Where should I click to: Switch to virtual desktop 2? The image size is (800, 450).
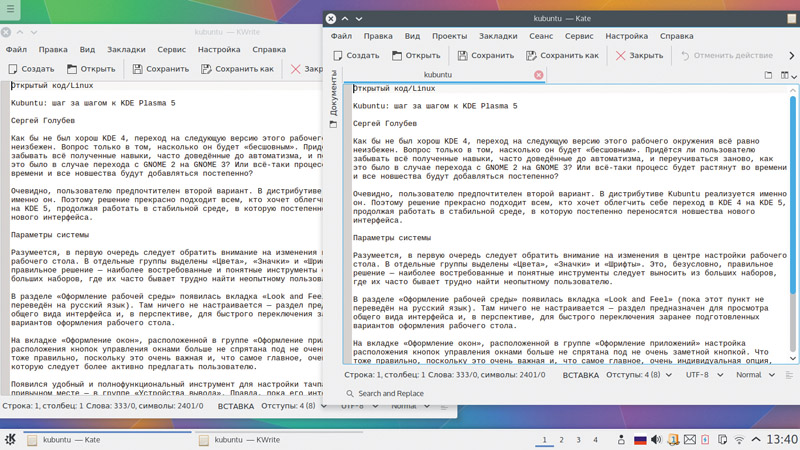pyautogui.click(x=561, y=440)
